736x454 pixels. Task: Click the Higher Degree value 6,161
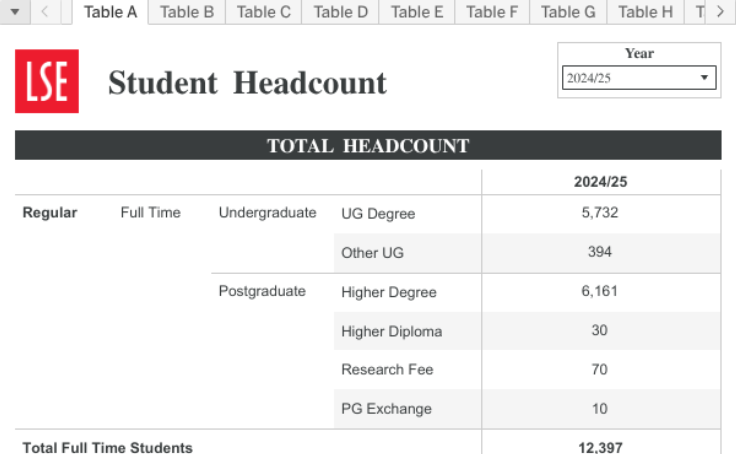pyautogui.click(x=600, y=292)
